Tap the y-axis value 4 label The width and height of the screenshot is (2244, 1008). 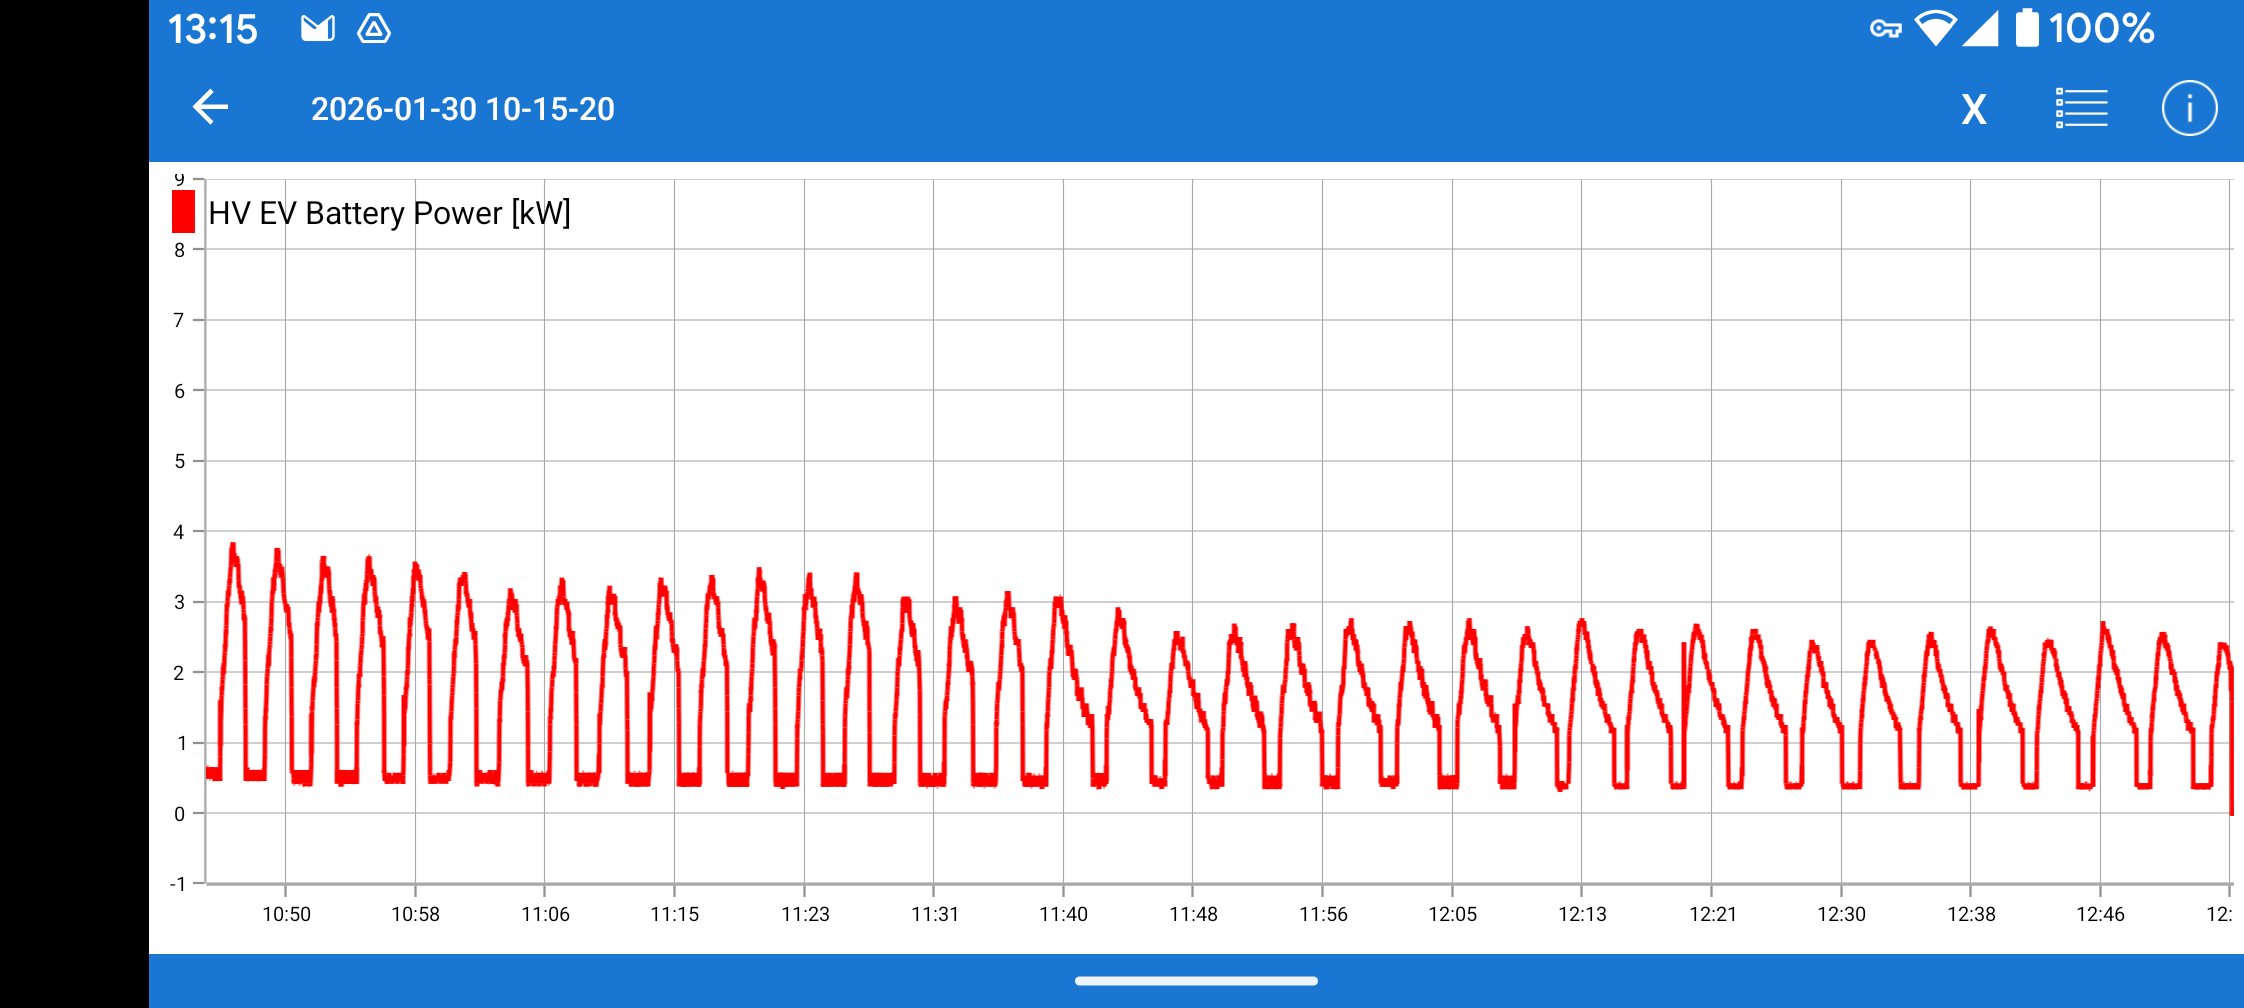179,532
